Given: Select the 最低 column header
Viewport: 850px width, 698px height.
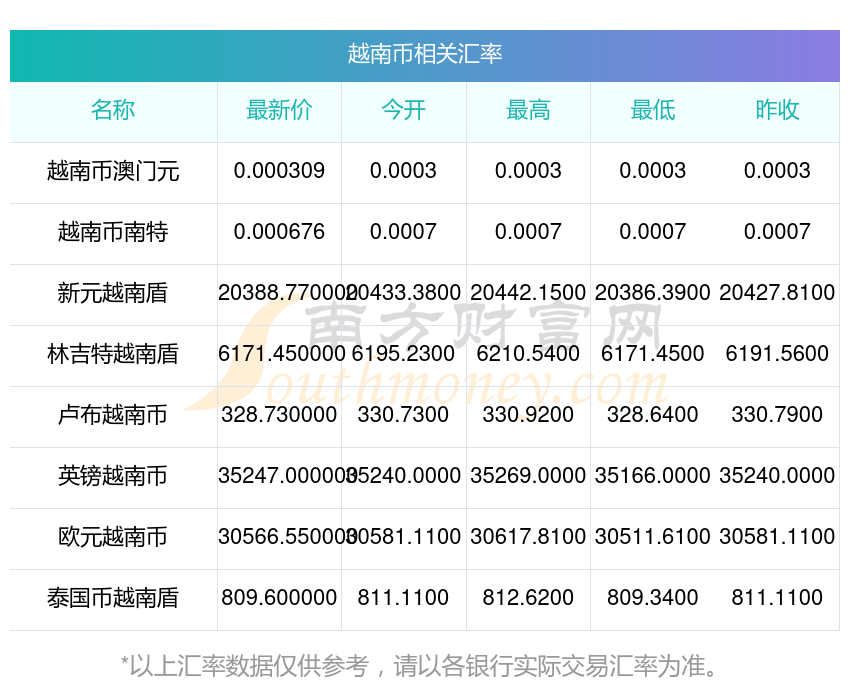Looking at the screenshot, I should (x=653, y=110).
